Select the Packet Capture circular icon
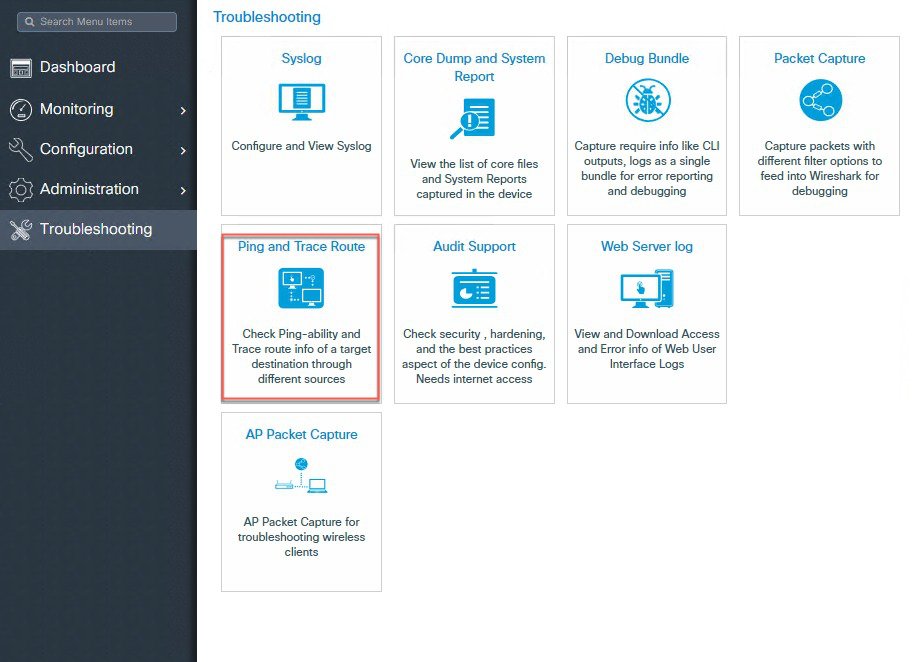 [x=820, y=101]
